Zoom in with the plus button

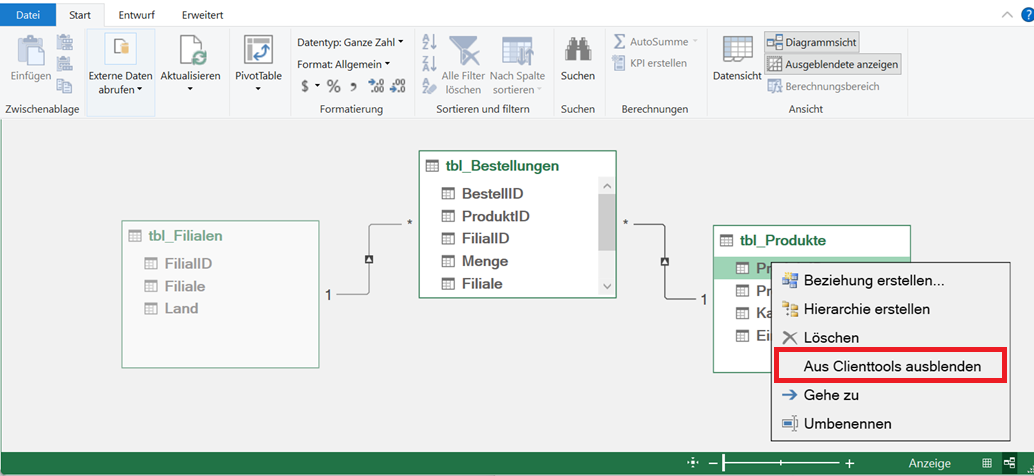point(849,463)
